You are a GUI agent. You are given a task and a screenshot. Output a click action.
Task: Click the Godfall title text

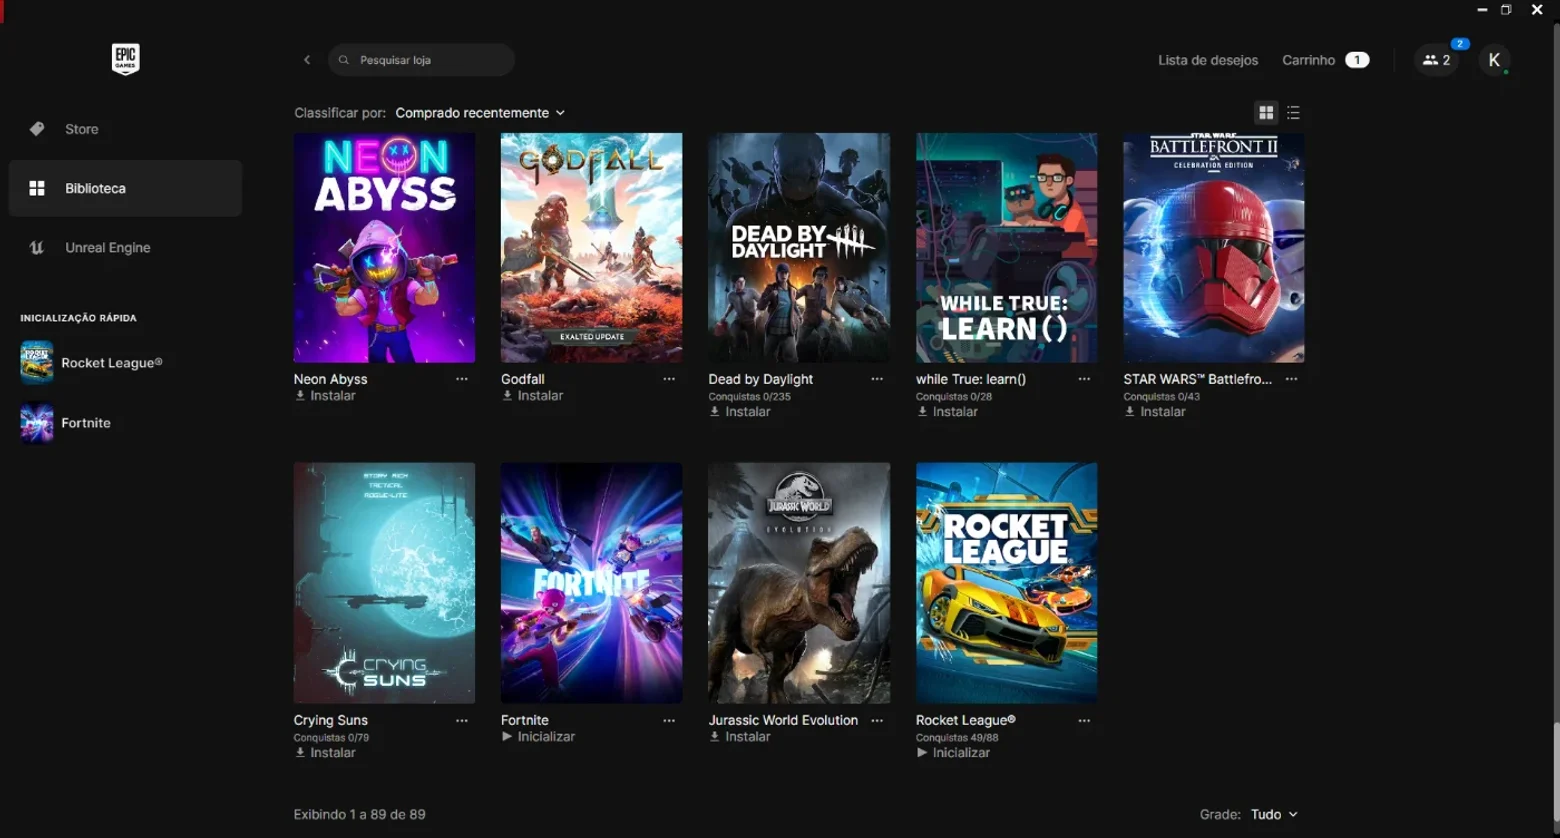523,379
